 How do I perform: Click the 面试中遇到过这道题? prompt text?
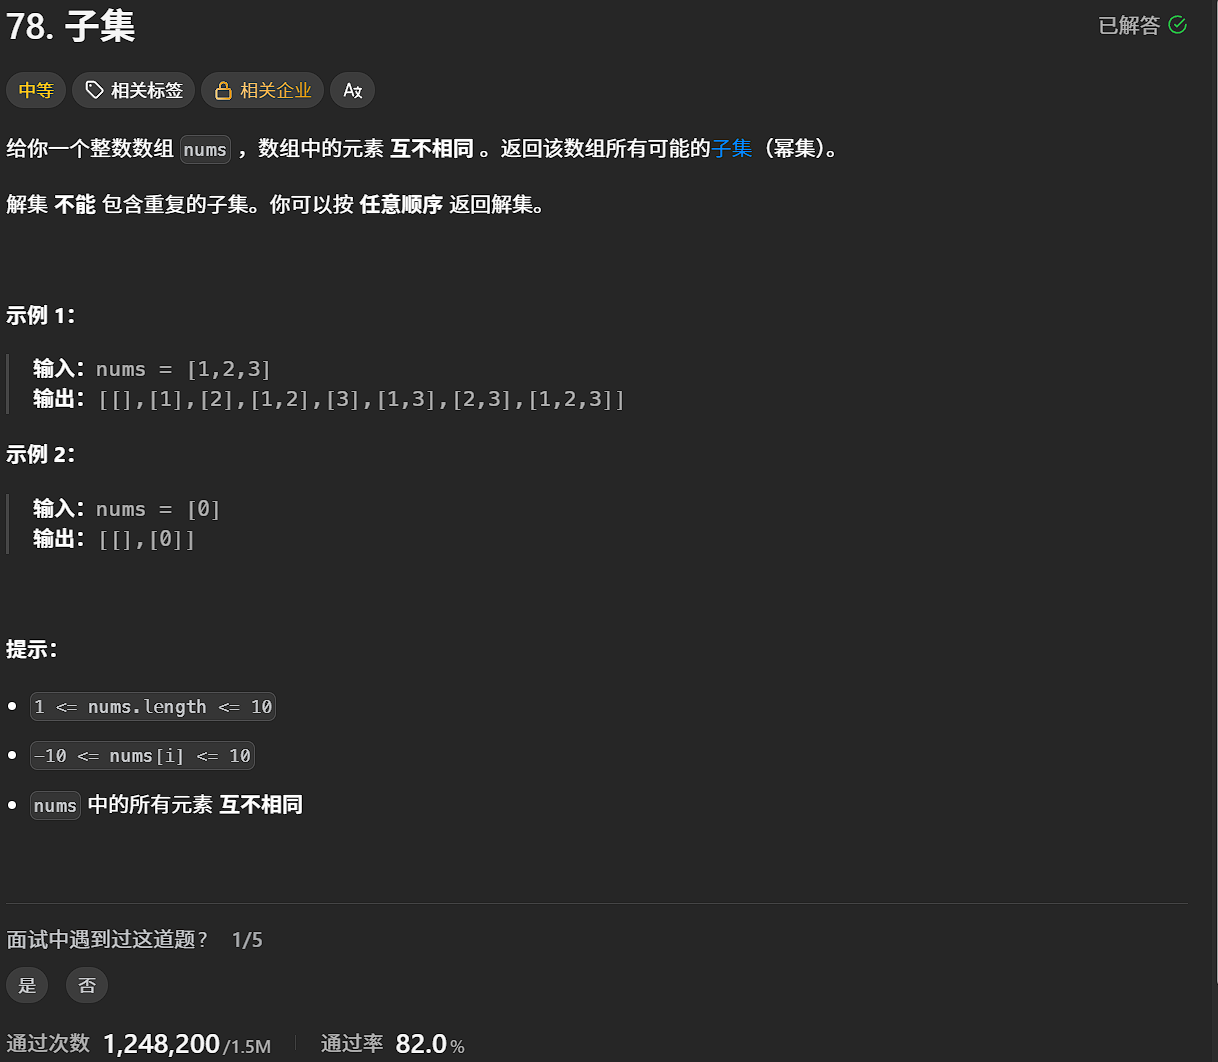[107, 940]
